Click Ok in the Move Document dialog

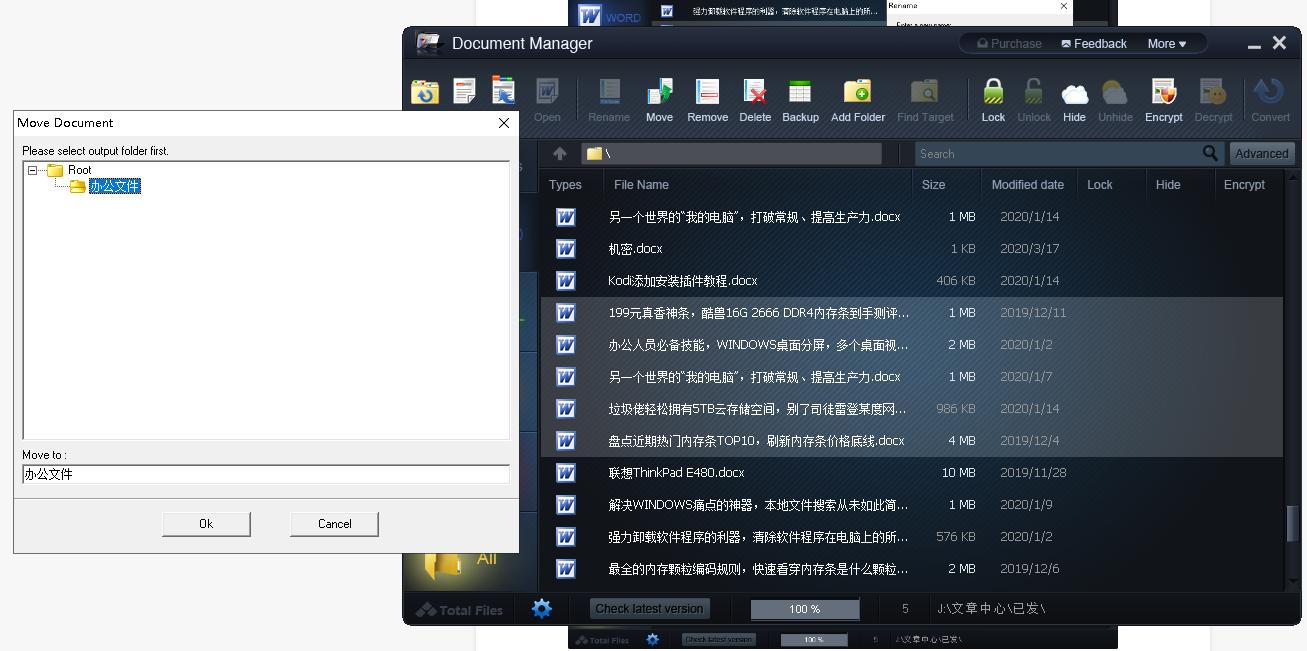(206, 523)
